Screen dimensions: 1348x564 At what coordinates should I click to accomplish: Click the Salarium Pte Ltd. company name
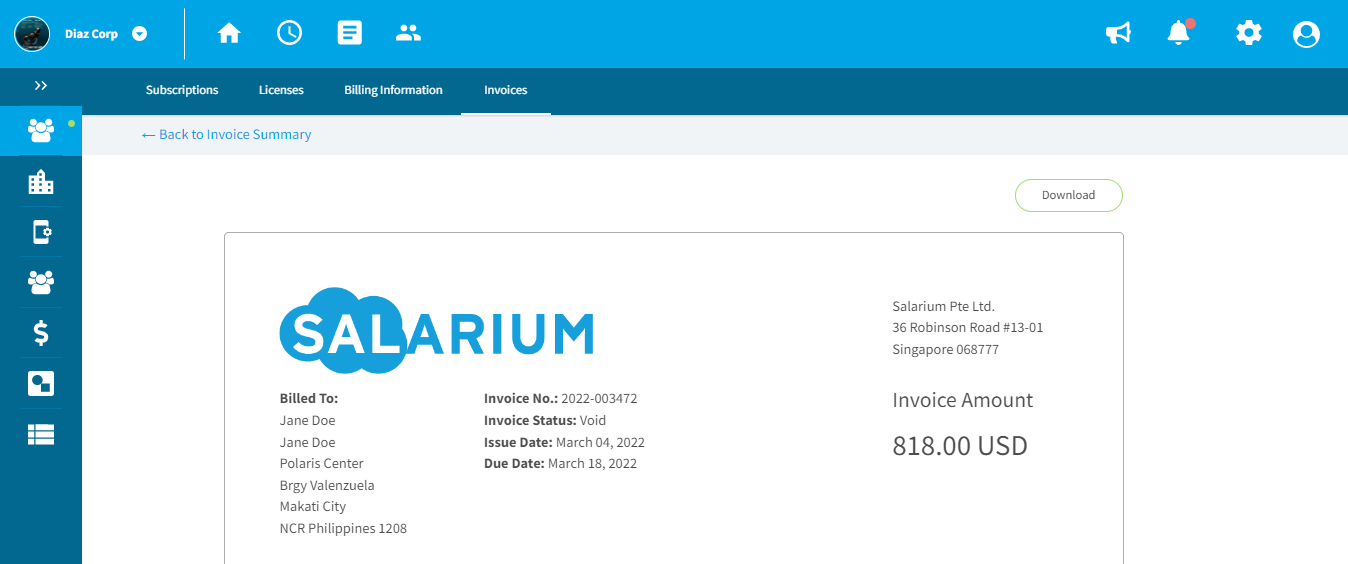[944, 306]
